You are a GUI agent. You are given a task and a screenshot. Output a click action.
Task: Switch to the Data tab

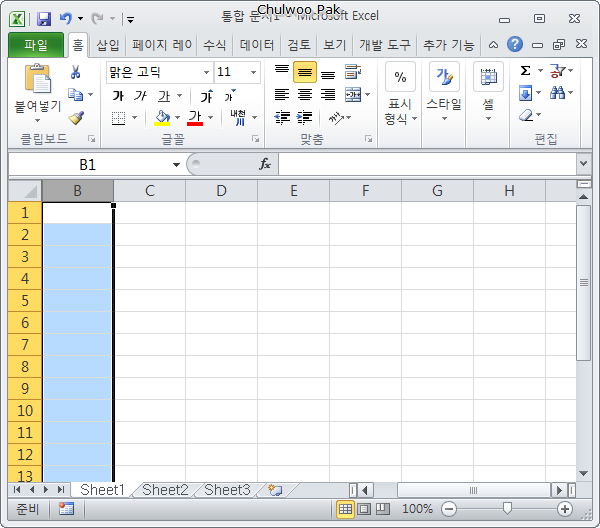257,45
